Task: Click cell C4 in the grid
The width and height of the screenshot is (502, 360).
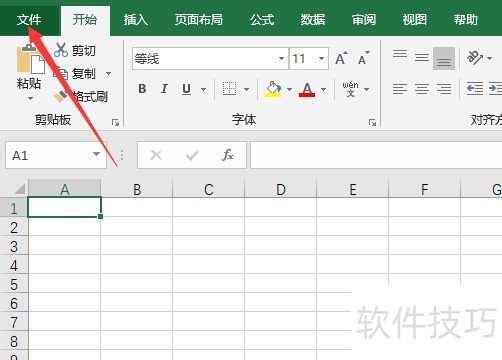Action: [209, 265]
